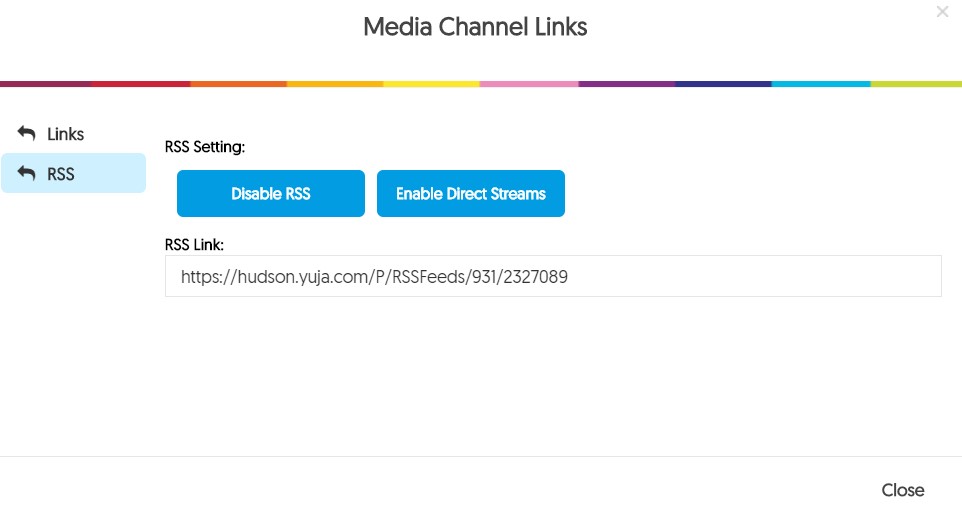Select the RSS tab label
This screenshot has width=962, height=510.
tap(61, 174)
